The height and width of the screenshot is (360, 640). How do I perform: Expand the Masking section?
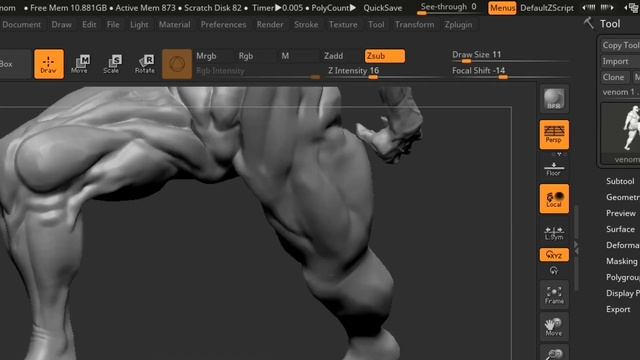pyautogui.click(x=622, y=261)
